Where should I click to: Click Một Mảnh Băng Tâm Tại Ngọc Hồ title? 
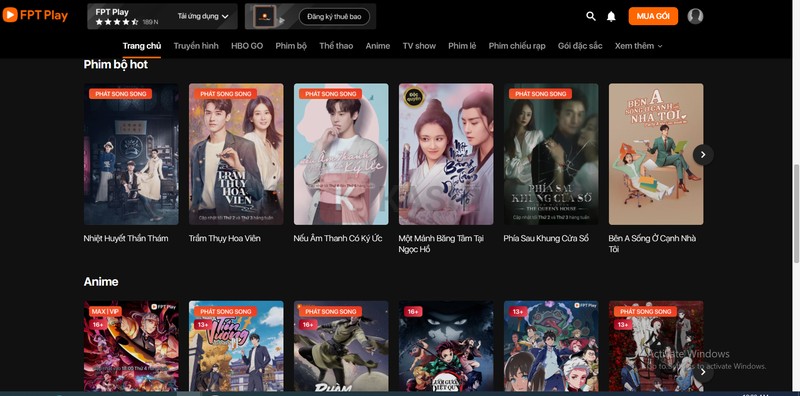441,244
